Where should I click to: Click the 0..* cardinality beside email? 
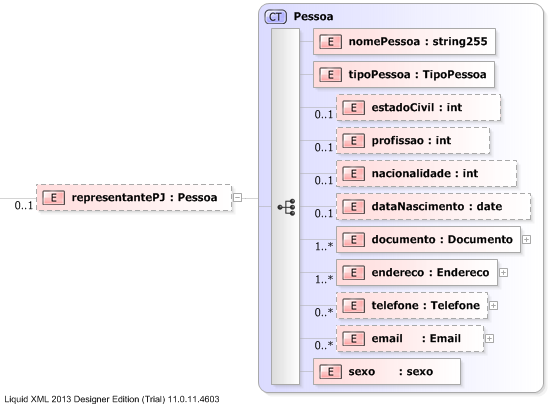pyautogui.click(x=324, y=345)
